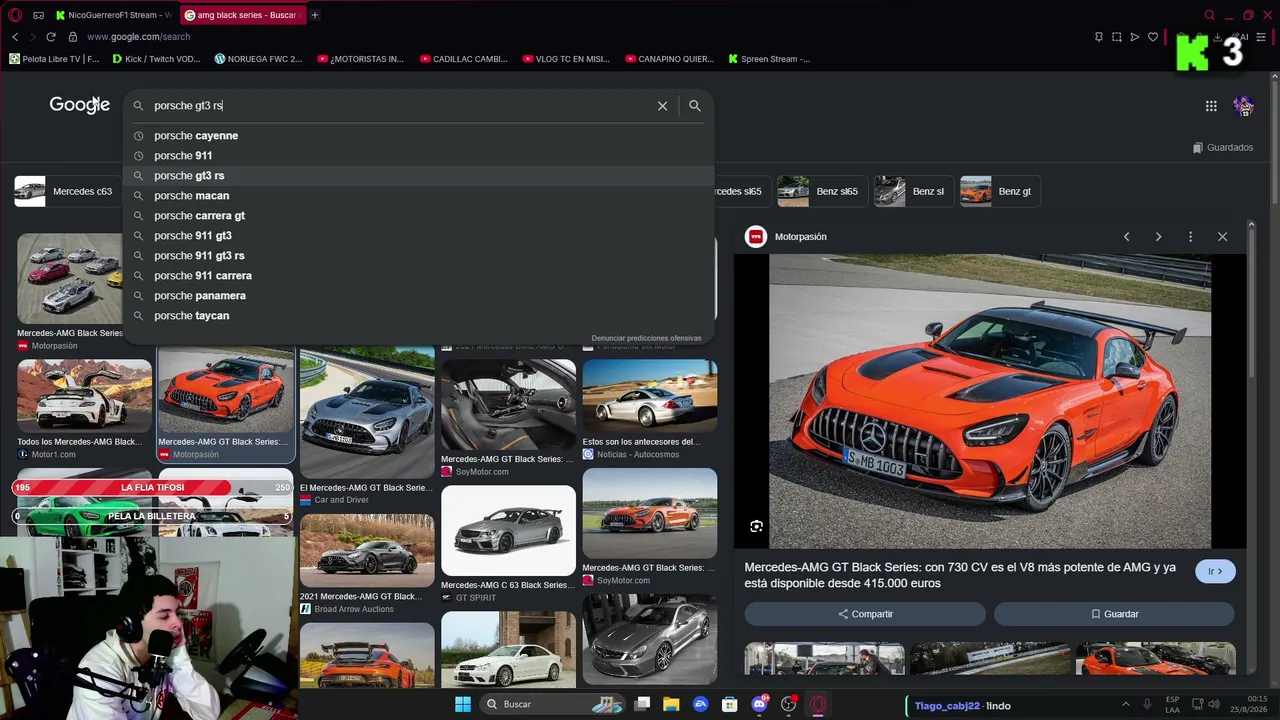Show next image in preview panel
This screenshot has width=1280, height=720.
tap(1158, 237)
